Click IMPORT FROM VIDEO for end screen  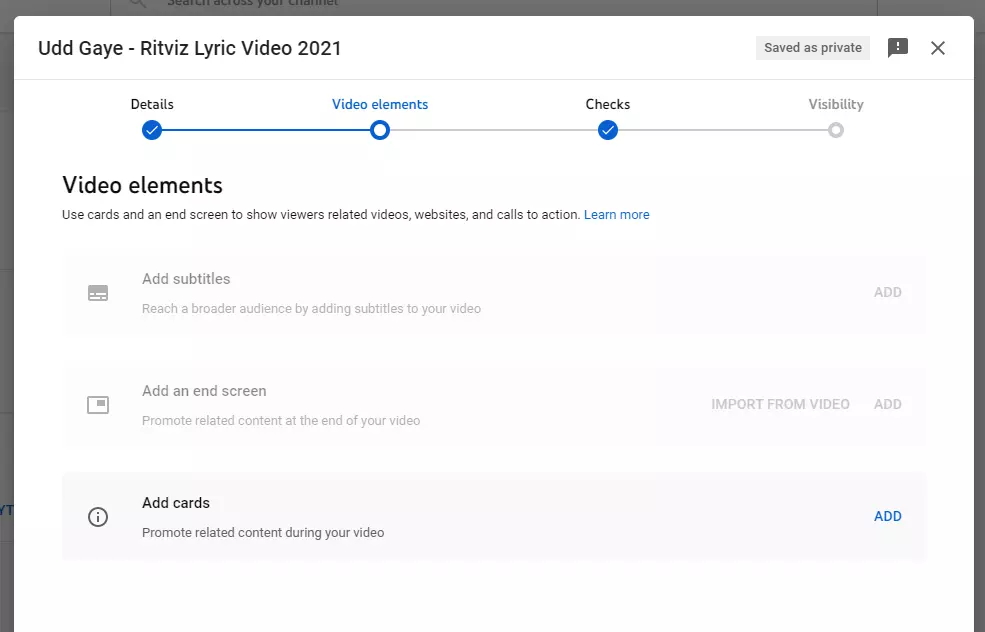[x=780, y=404]
